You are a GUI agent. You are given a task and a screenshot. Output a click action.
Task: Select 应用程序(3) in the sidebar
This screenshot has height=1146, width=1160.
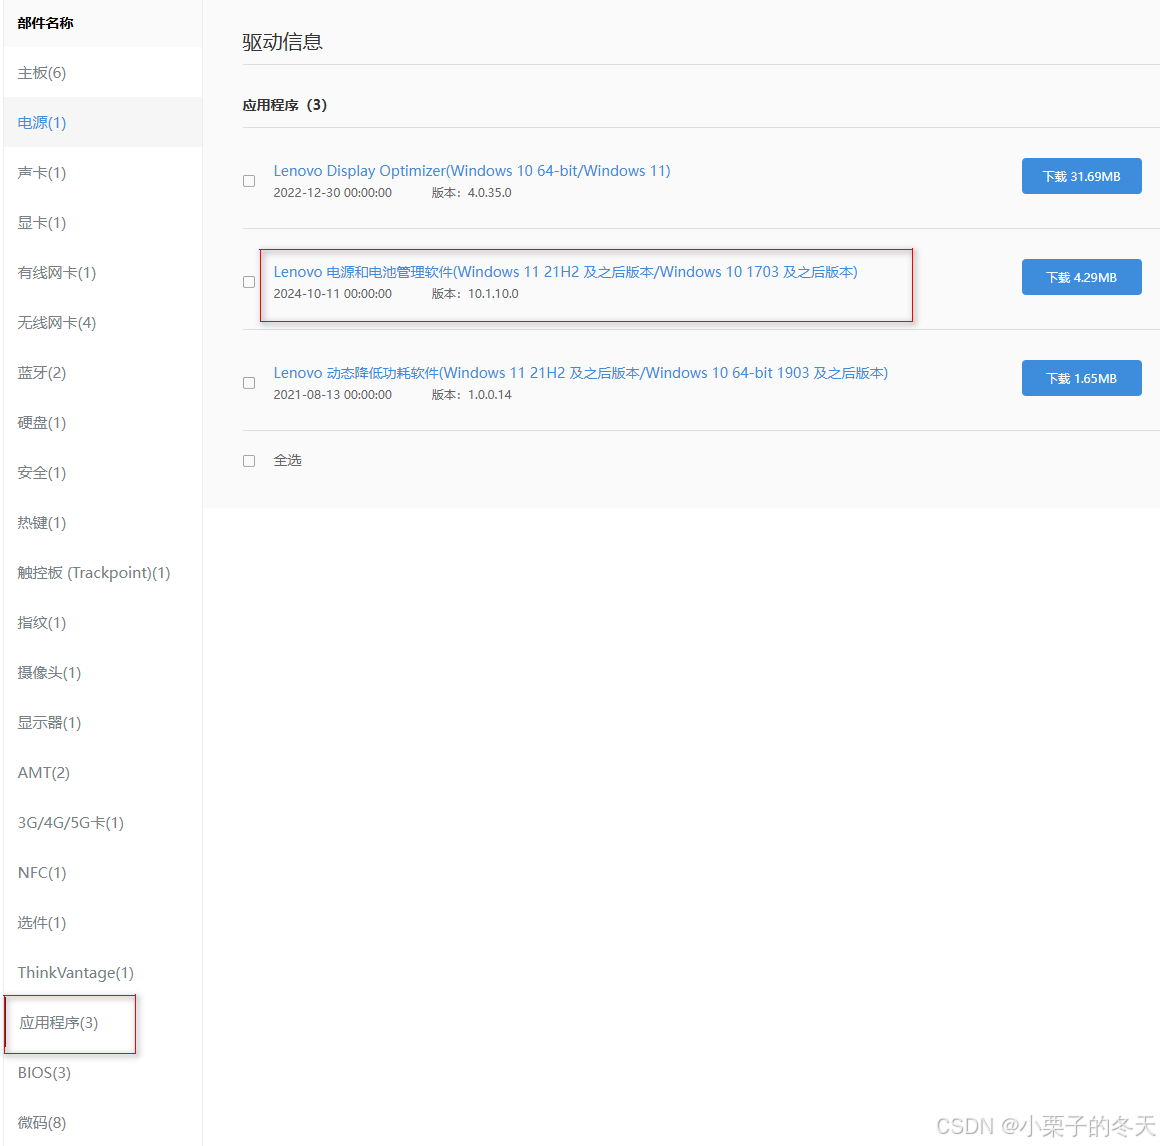click(x=58, y=1022)
